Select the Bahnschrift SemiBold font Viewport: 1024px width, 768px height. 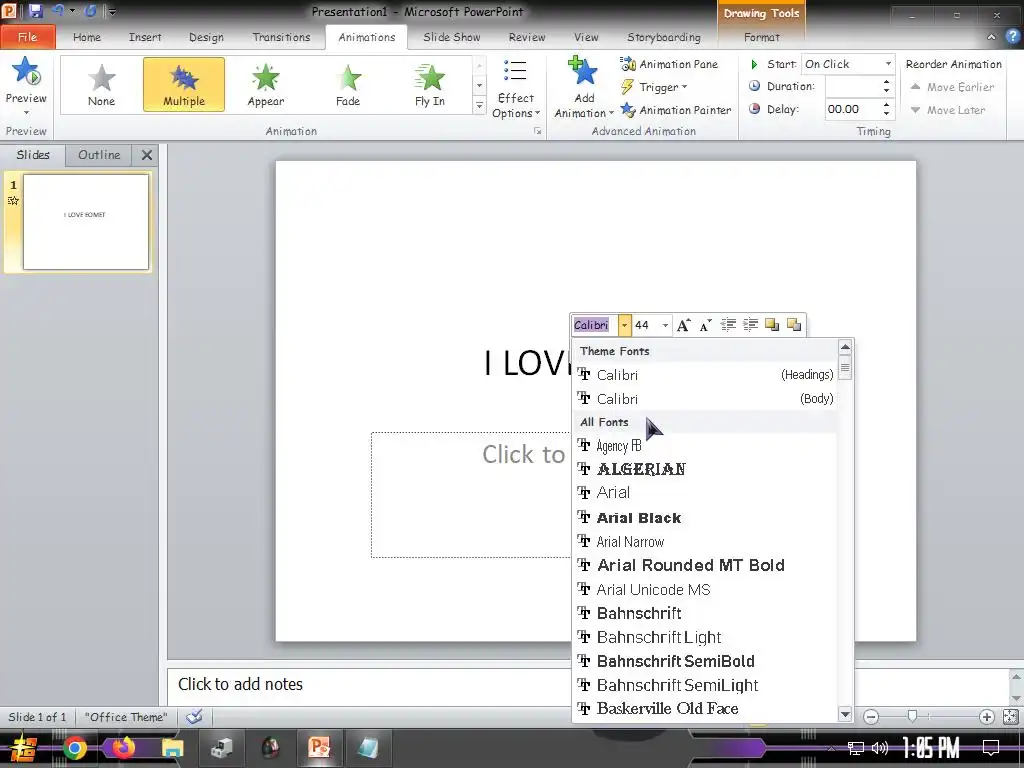pos(705,662)
